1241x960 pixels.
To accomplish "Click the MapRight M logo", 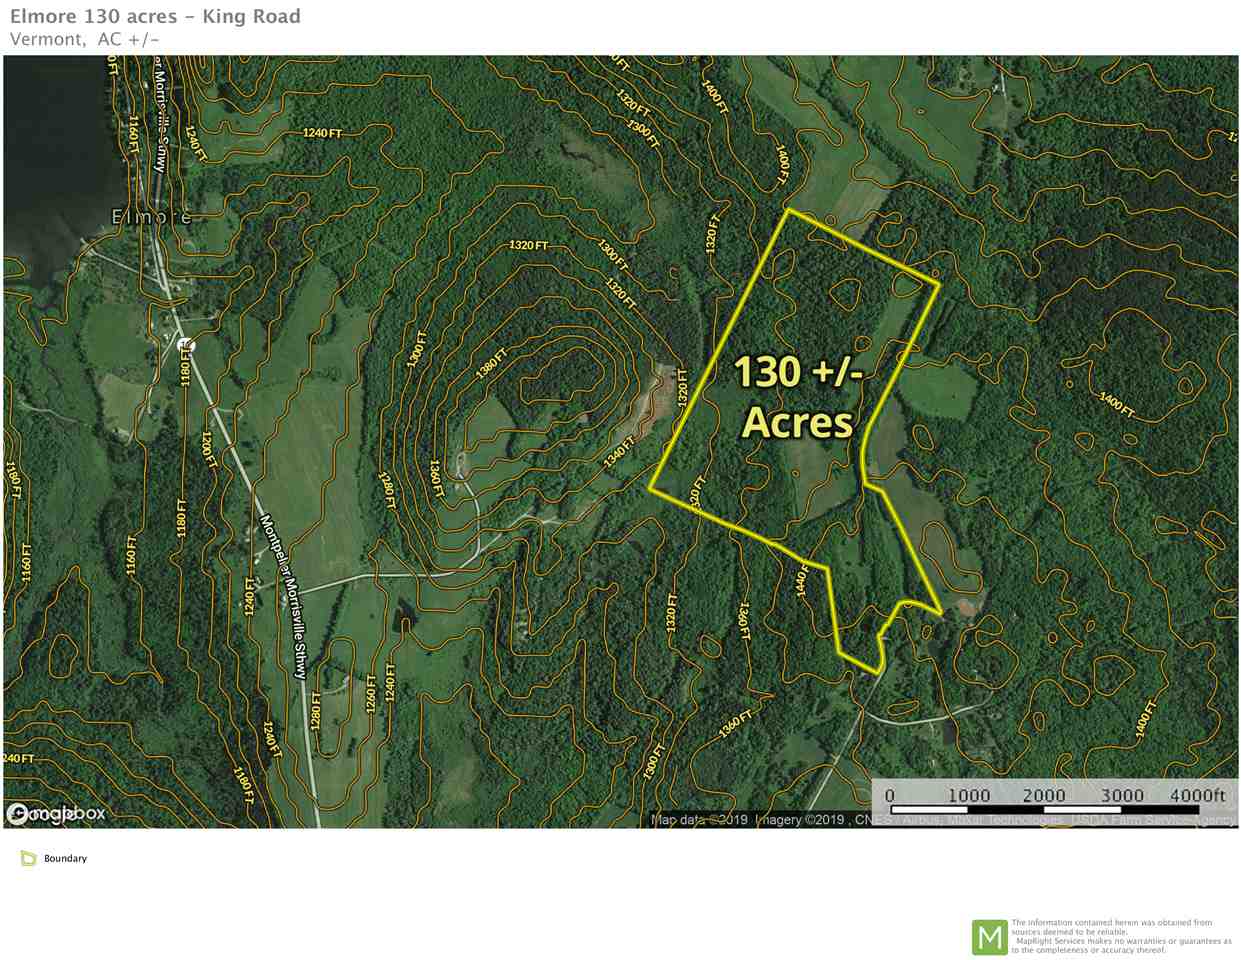I will (x=989, y=937).
